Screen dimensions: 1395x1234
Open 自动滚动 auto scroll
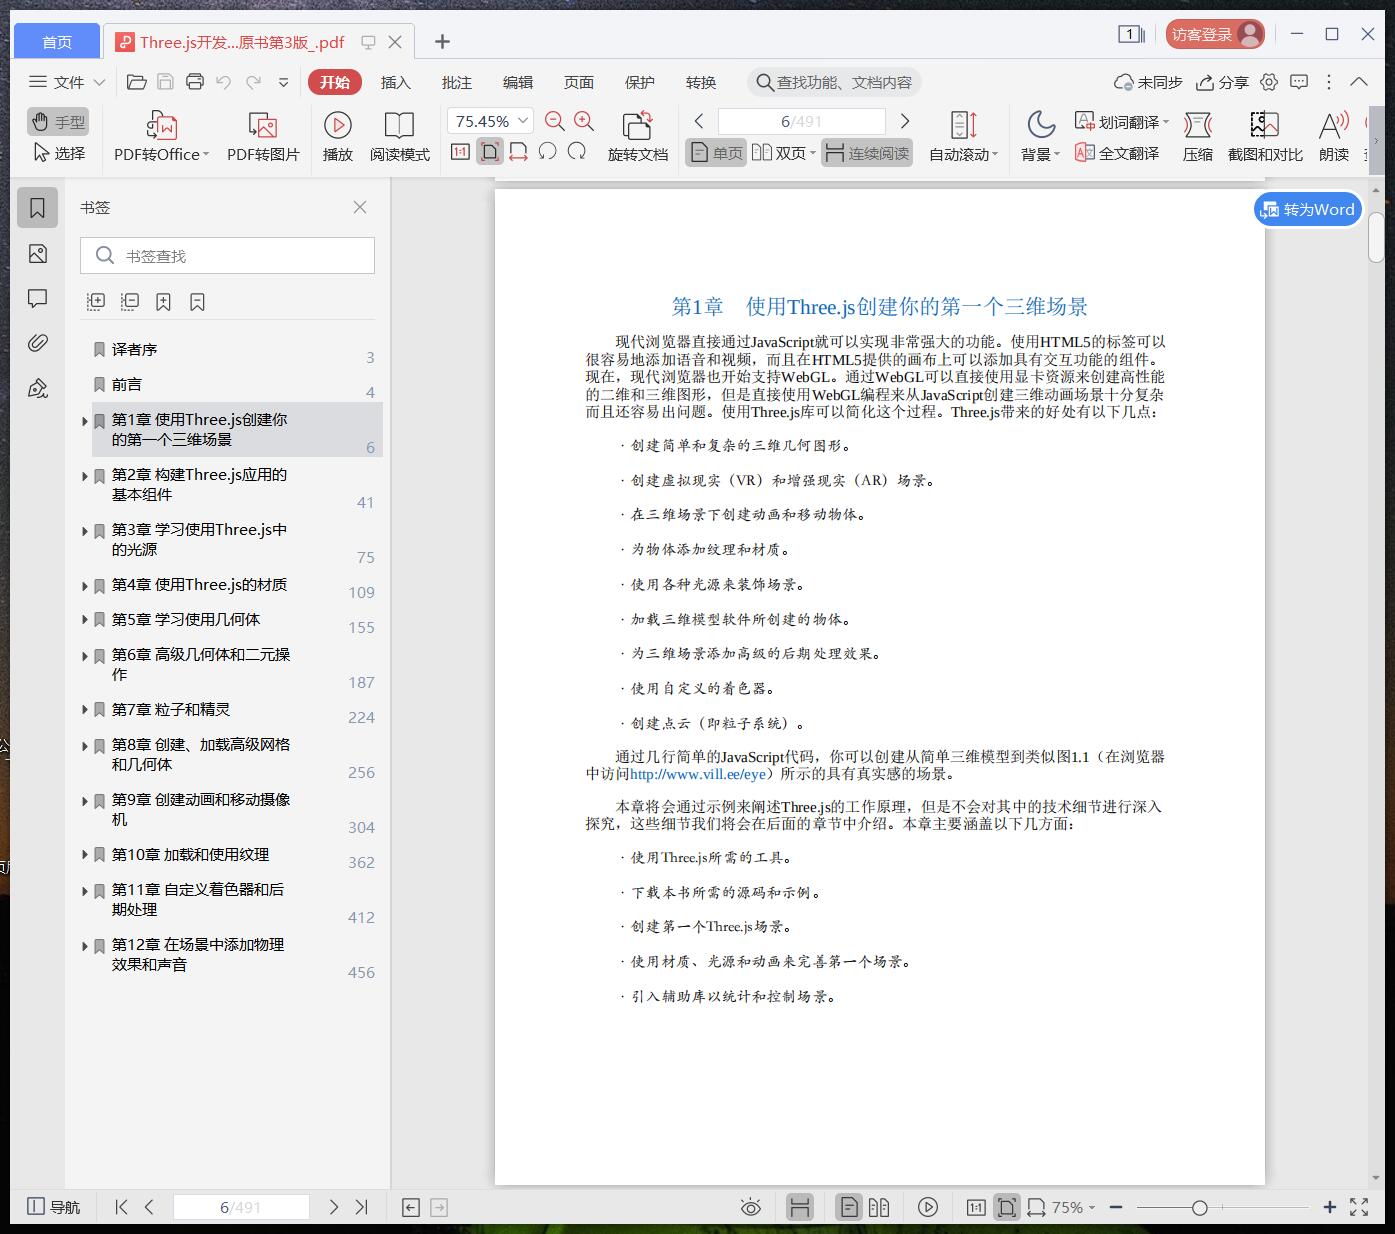[x=964, y=136]
